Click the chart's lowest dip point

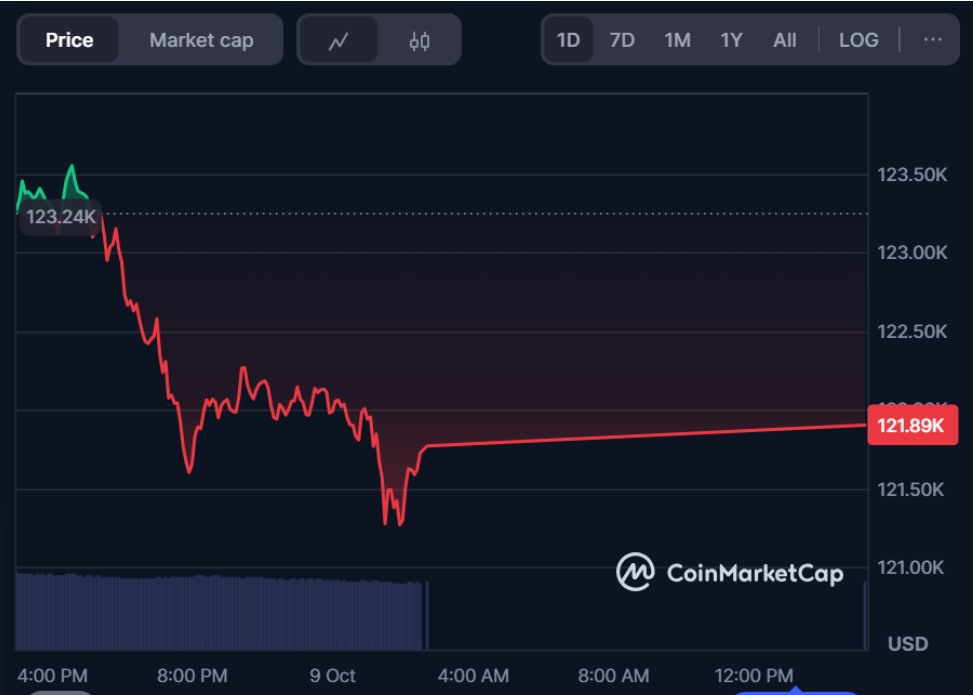(x=400, y=524)
